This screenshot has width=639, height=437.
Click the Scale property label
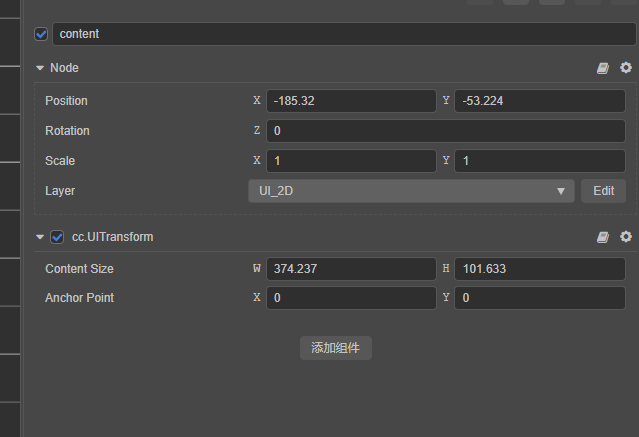(60, 161)
